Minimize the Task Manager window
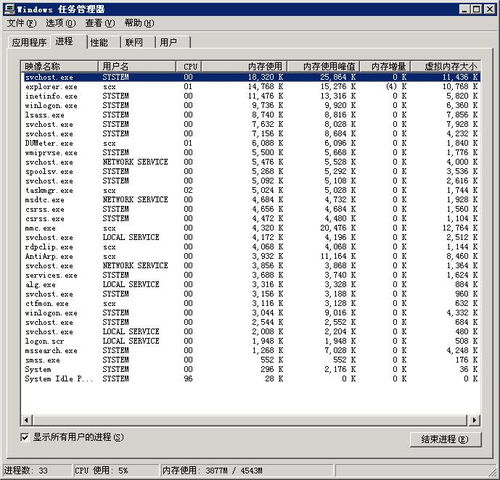The width and height of the screenshot is (500, 480). point(465,9)
